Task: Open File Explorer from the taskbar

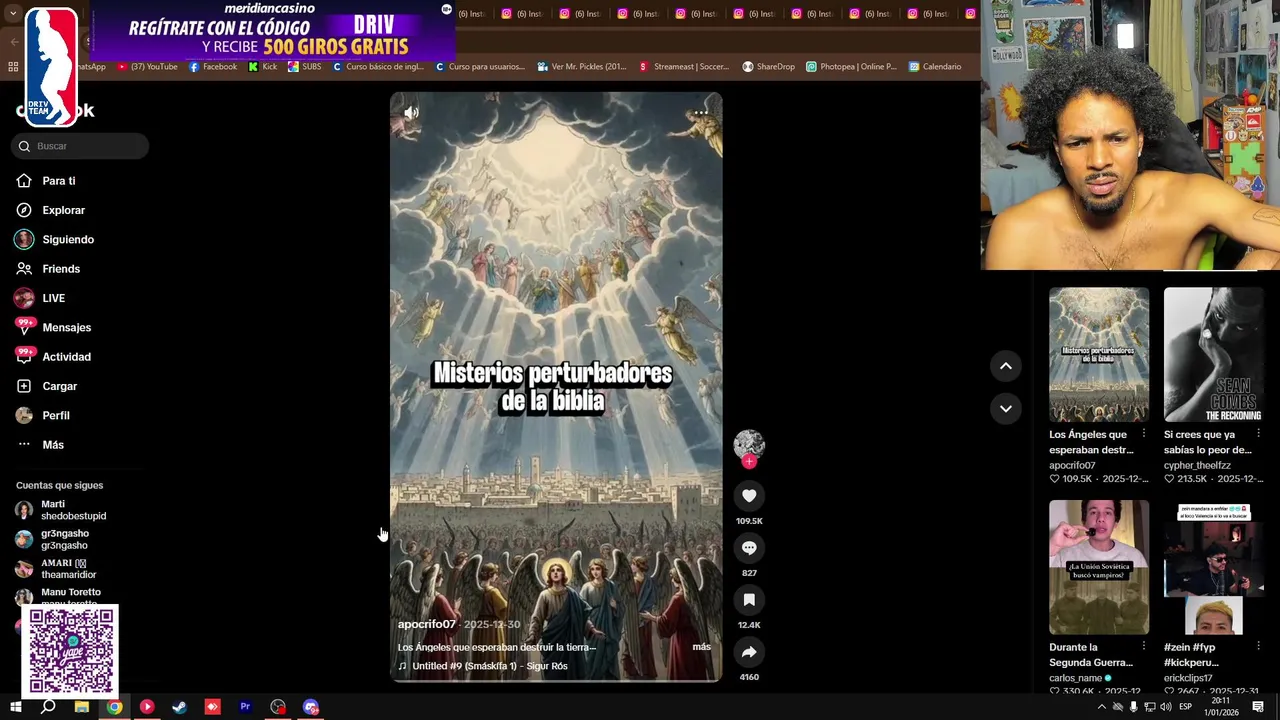Action: (82, 707)
